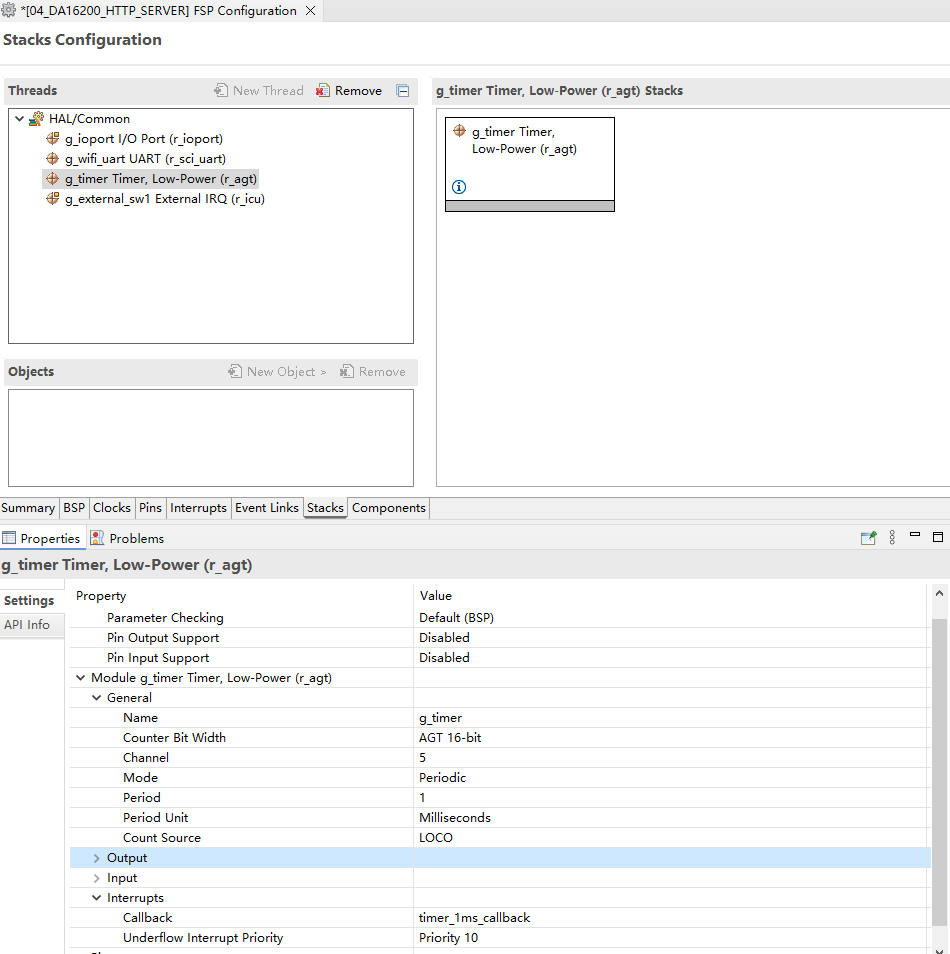The image size is (950, 954).
Task: Click the New Thread button
Action: 259,91
